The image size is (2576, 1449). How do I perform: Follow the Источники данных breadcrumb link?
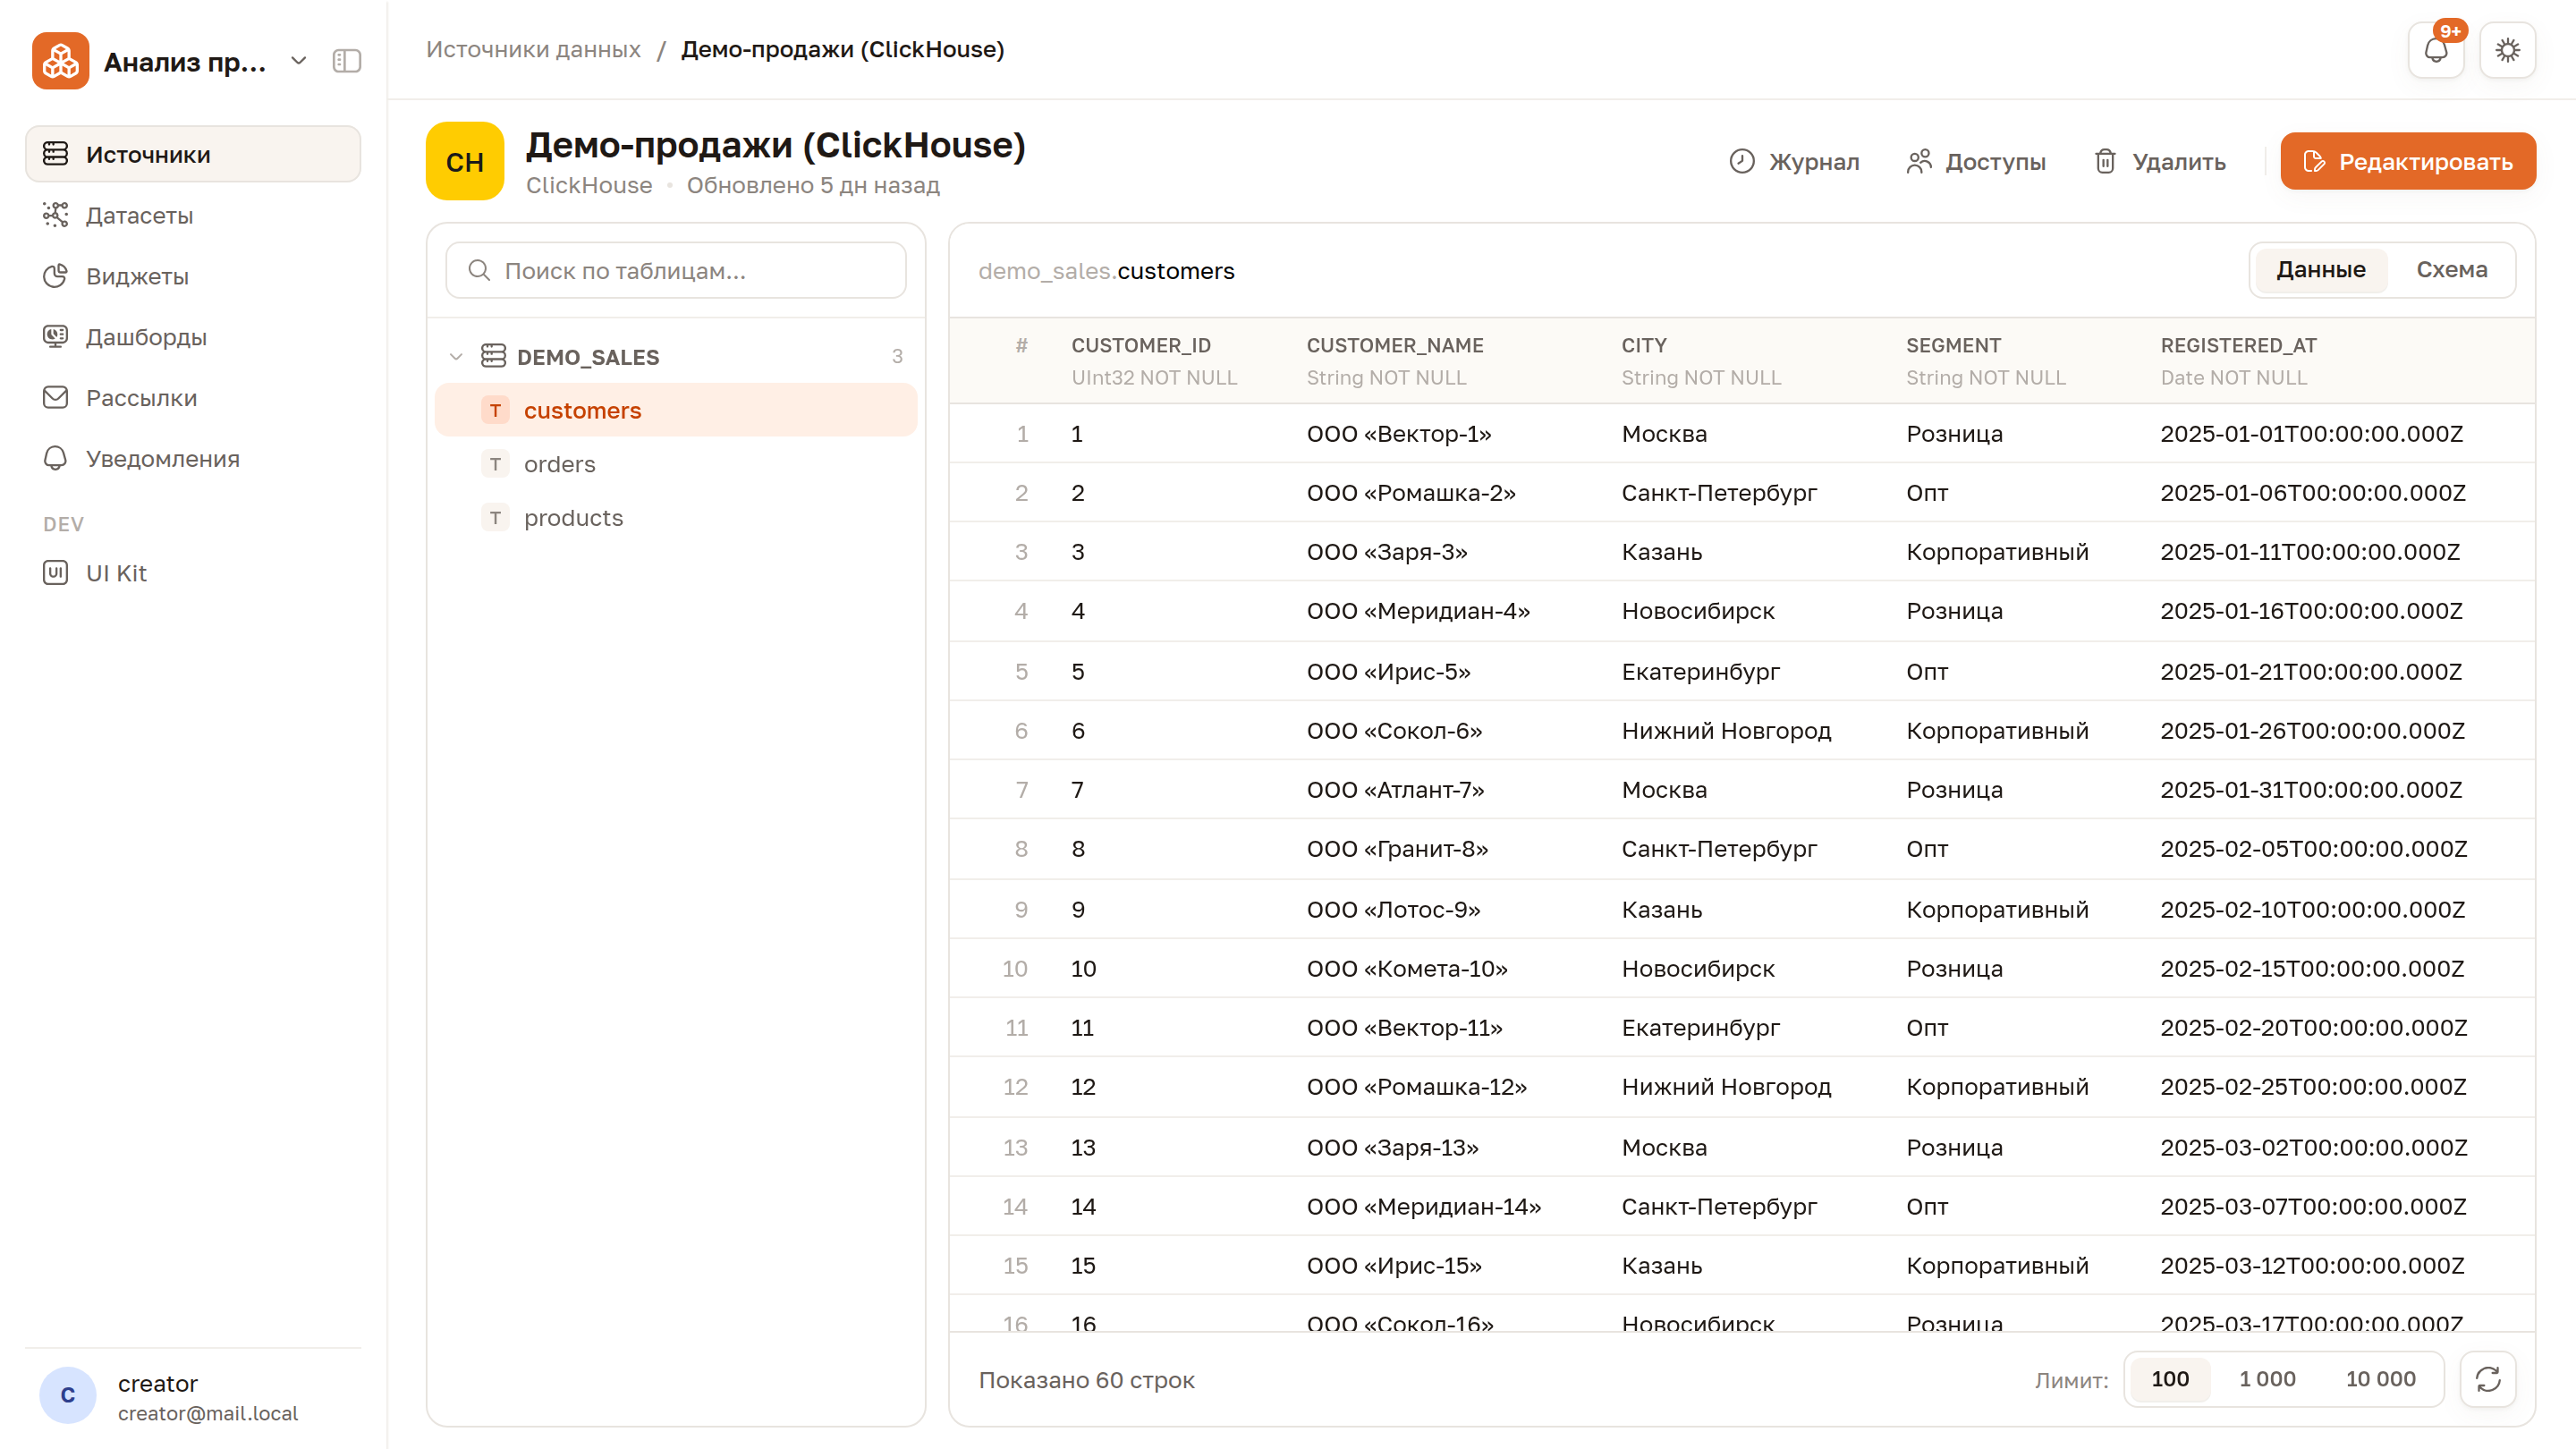[x=533, y=49]
